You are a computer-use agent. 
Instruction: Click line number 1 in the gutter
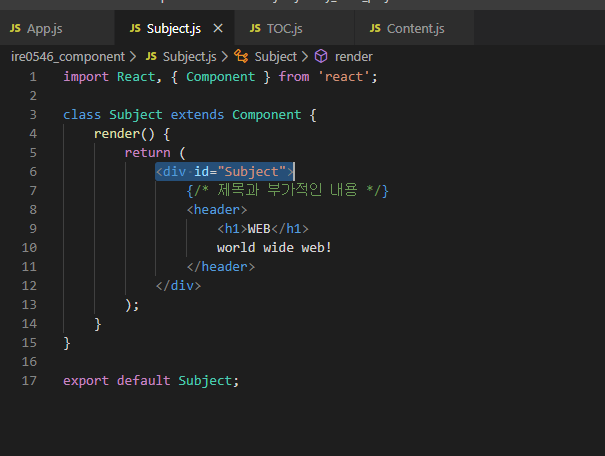[33, 77]
